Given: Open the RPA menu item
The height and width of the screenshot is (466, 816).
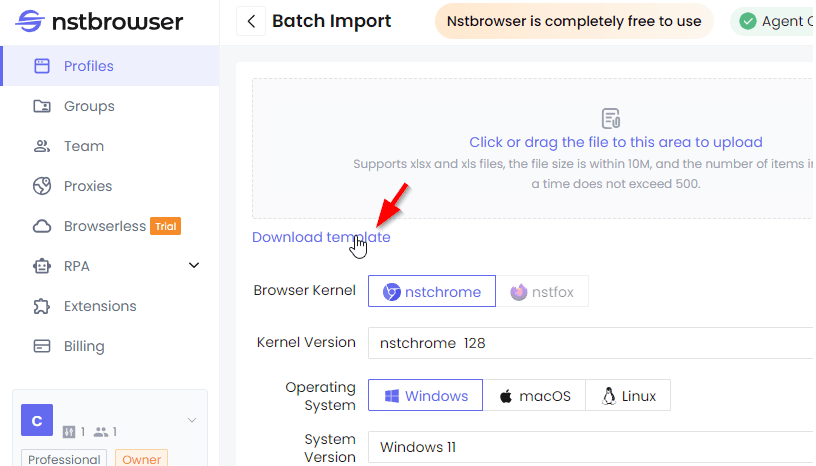Looking at the screenshot, I should click(110, 266).
